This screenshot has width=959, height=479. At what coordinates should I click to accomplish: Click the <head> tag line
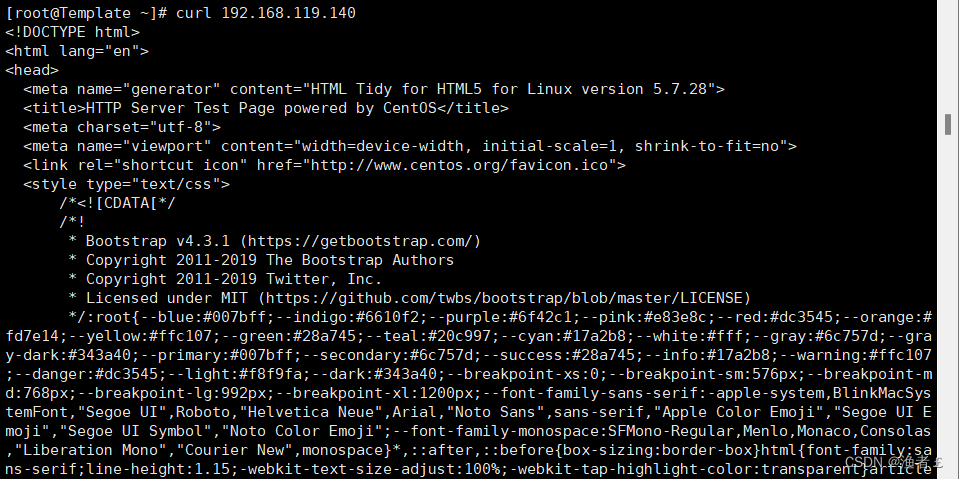click(32, 70)
